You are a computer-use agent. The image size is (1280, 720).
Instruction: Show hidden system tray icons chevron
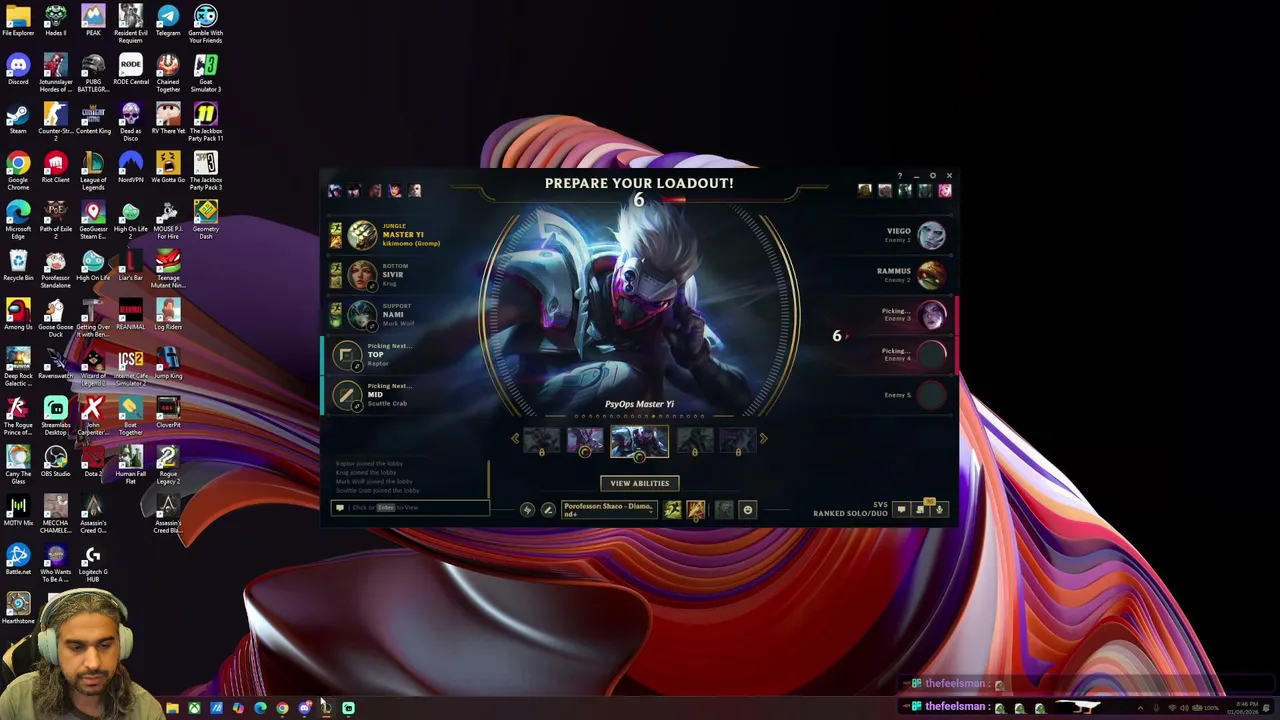tap(1140, 708)
